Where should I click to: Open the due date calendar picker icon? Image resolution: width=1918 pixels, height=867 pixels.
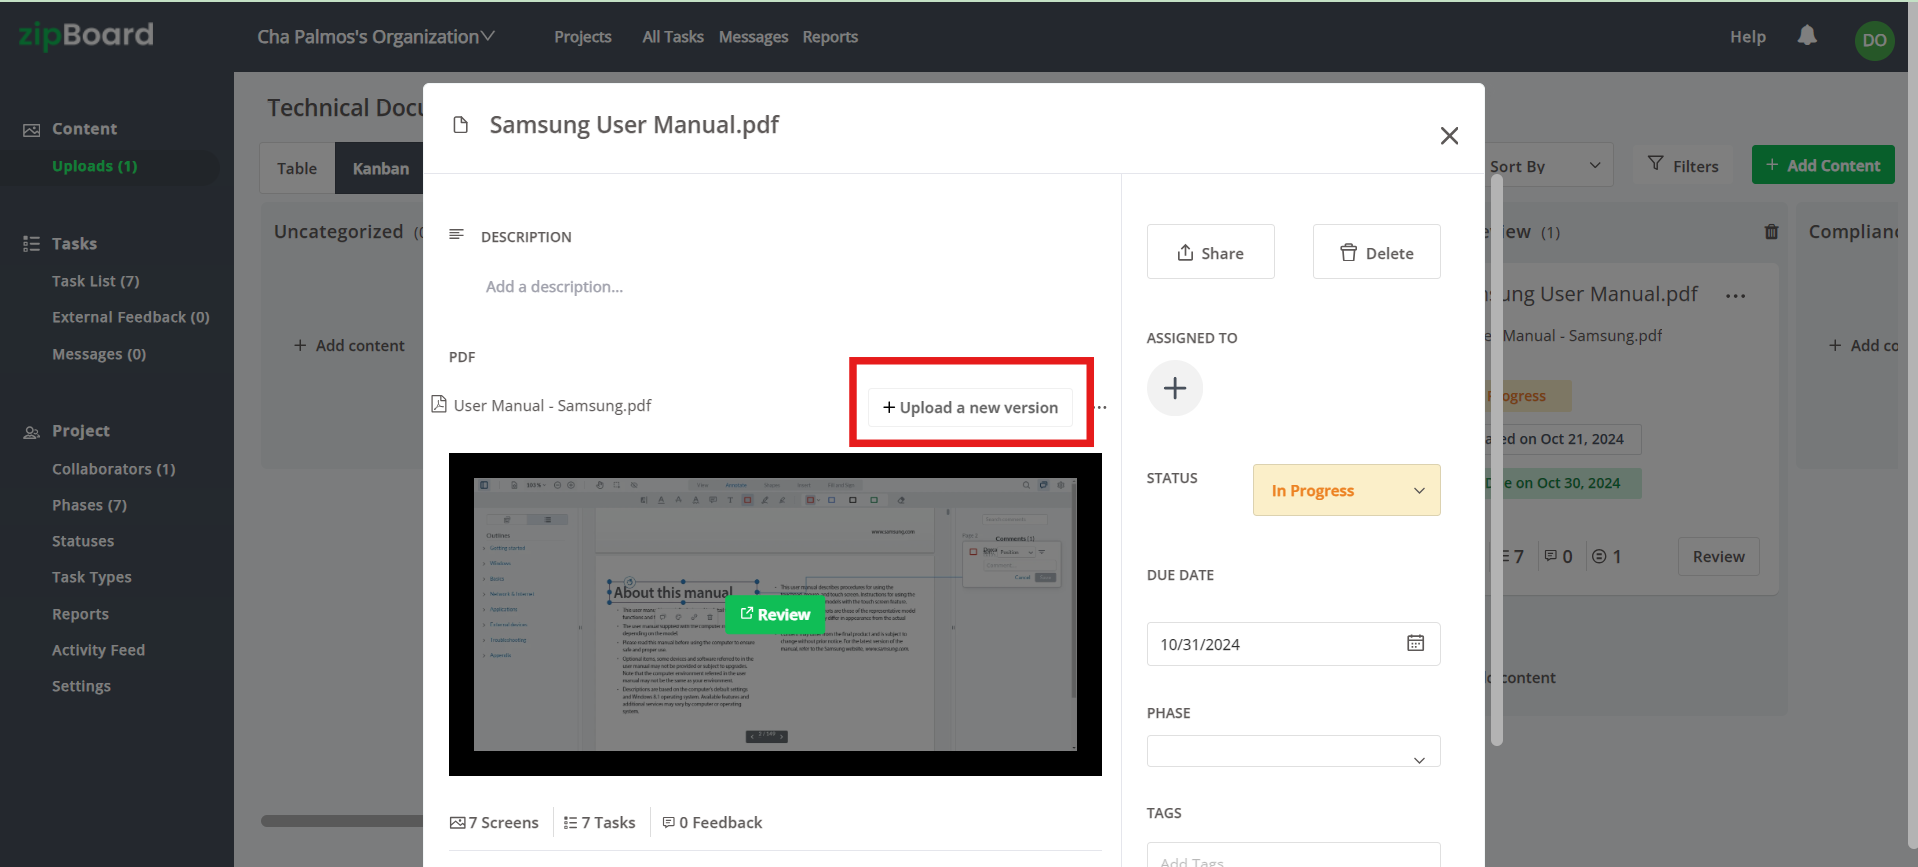(1415, 643)
